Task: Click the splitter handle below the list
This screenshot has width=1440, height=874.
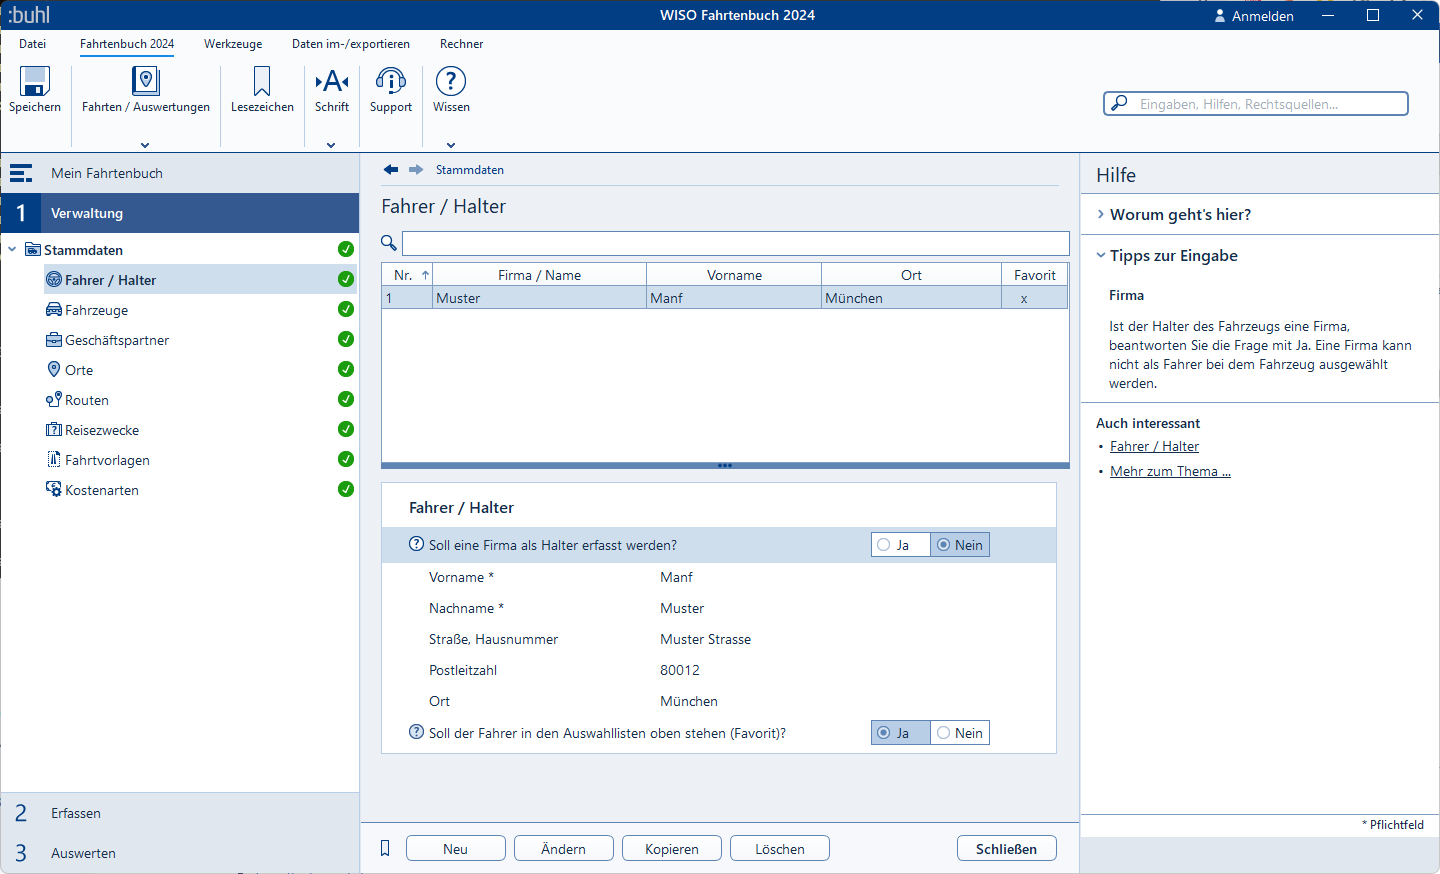Action: [725, 465]
